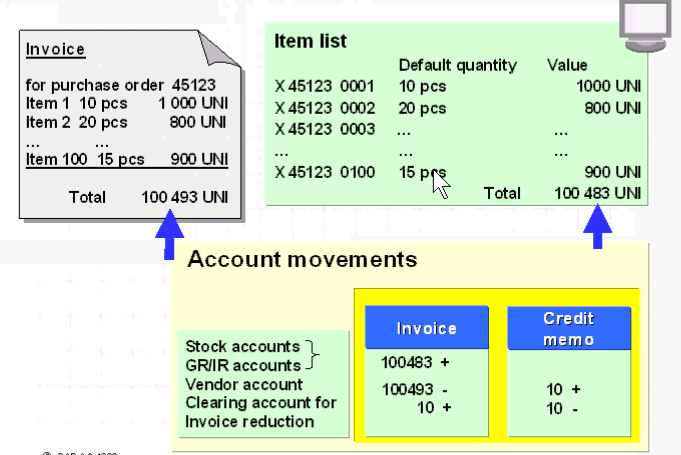
Task: Select '10 pcs' quantity in Item list
Action: [x=422, y=86]
